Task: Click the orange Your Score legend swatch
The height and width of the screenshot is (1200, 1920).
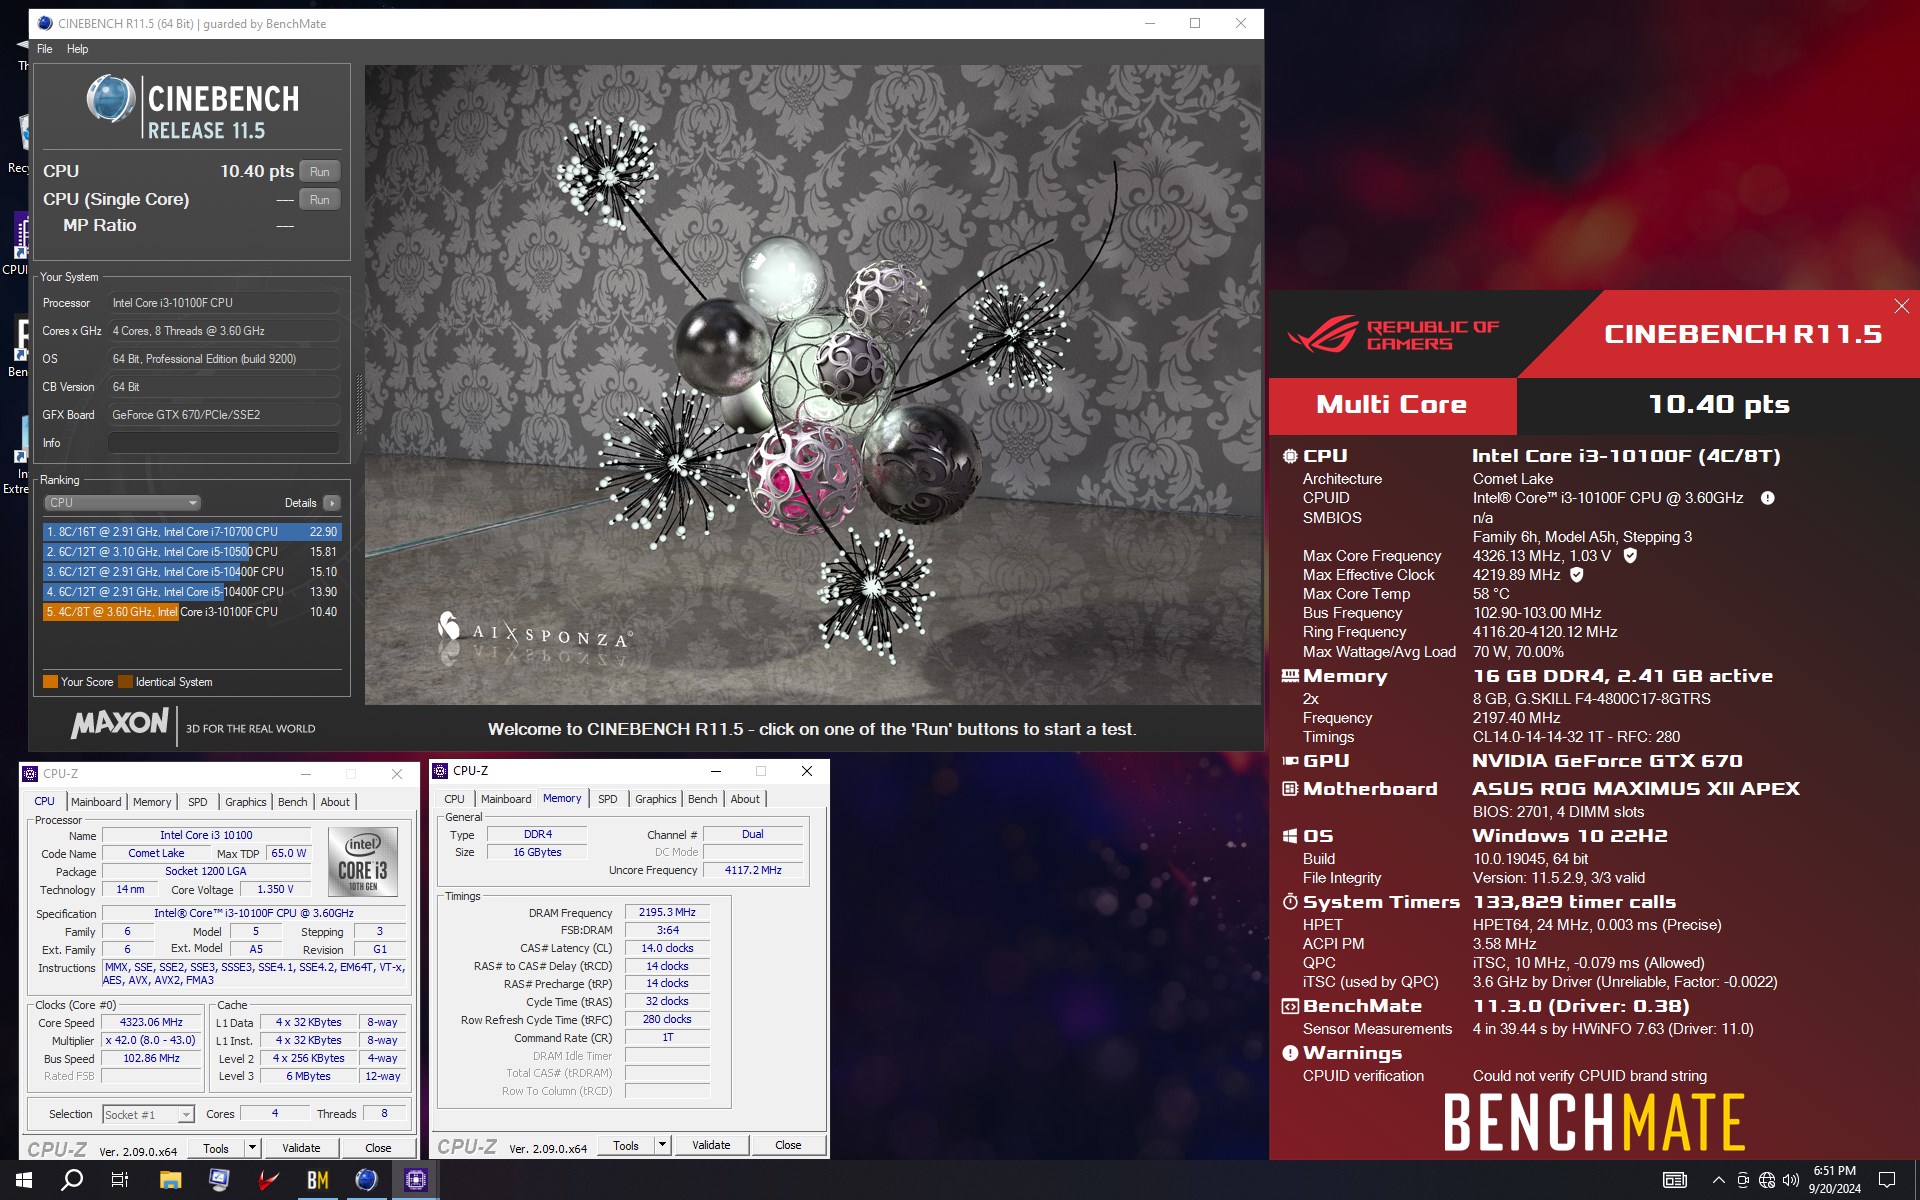Action: (x=50, y=682)
